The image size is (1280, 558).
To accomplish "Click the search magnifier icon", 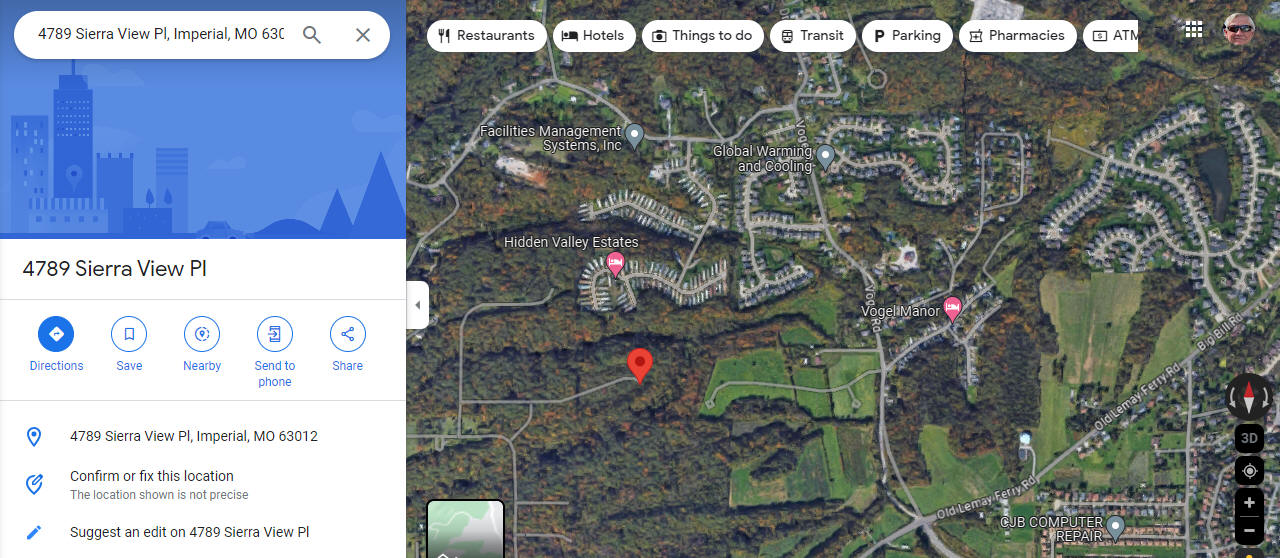I will [x=312, y=35].
